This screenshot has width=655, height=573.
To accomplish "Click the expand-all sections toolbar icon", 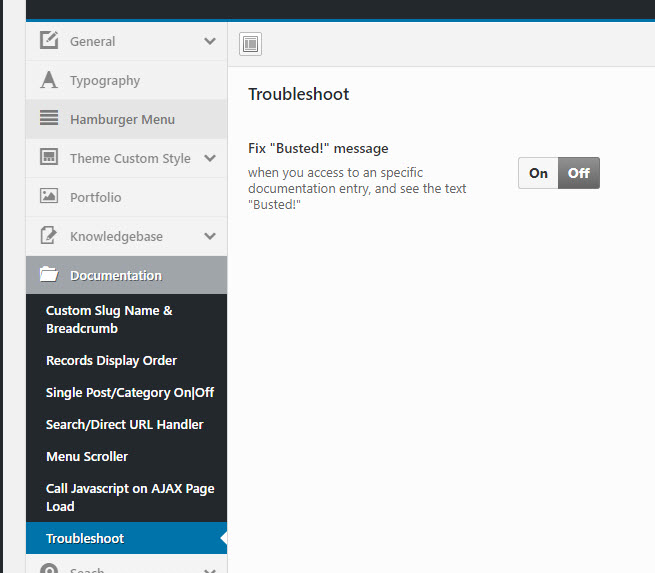I will pos(251,43).
